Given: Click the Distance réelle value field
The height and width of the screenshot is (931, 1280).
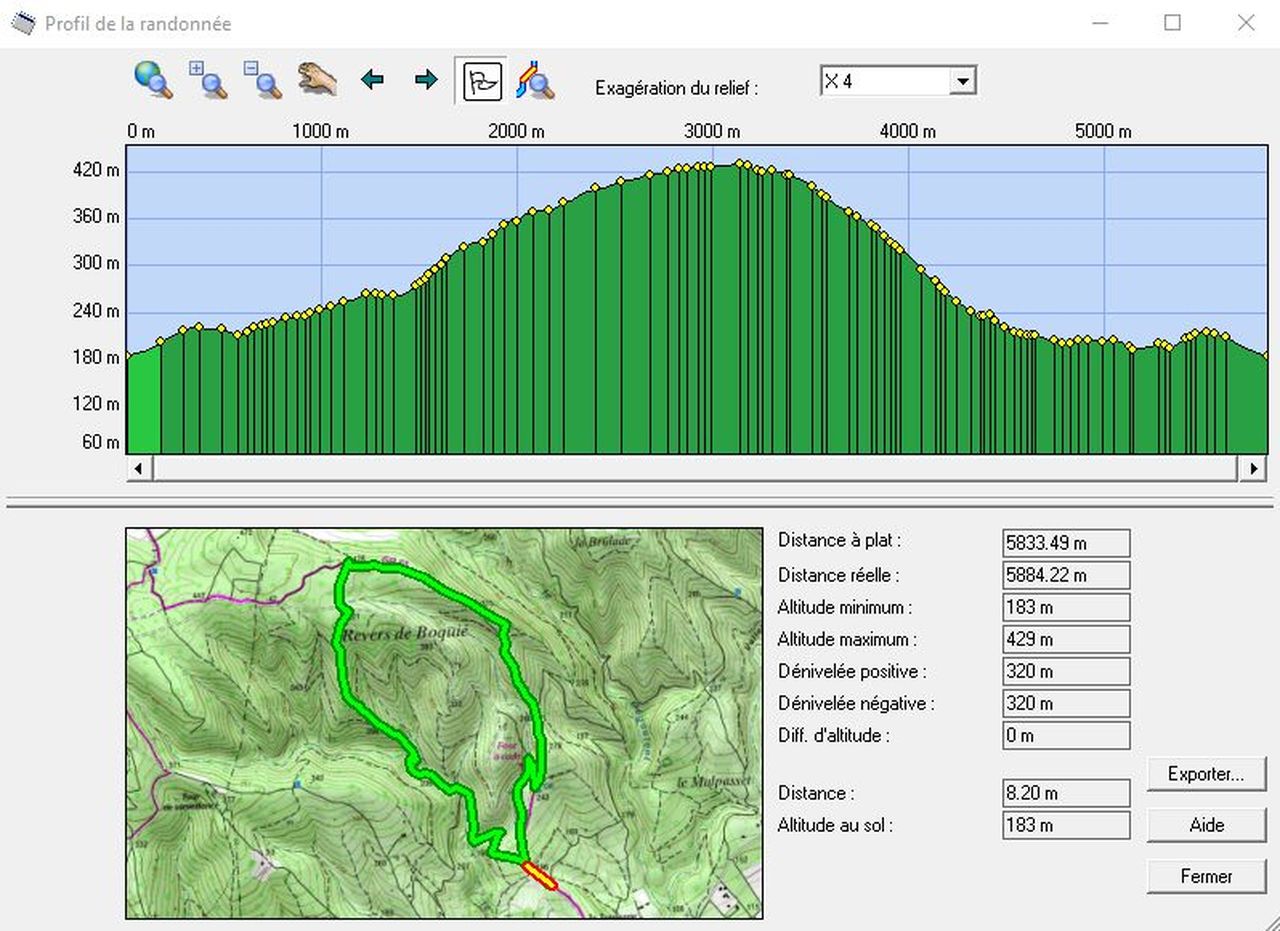Looking at the screenshot, I should coord(1066,575).
